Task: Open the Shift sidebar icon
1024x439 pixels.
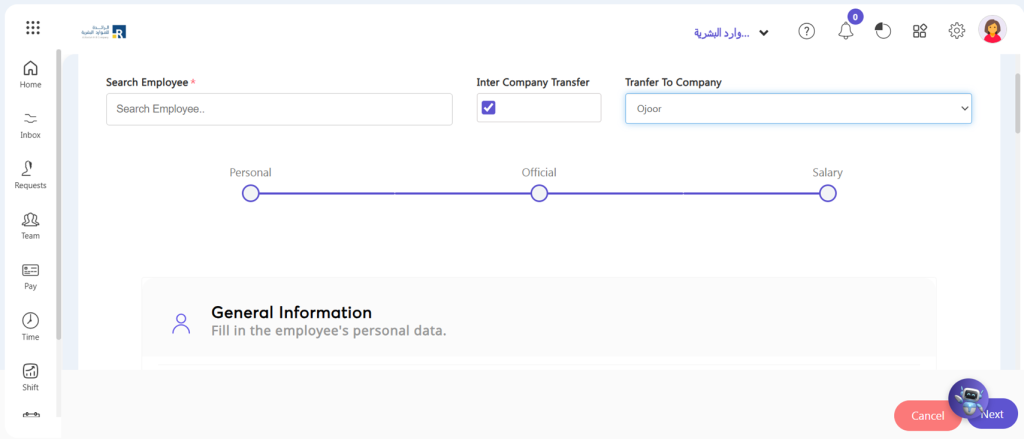Action: pos(30,377)
